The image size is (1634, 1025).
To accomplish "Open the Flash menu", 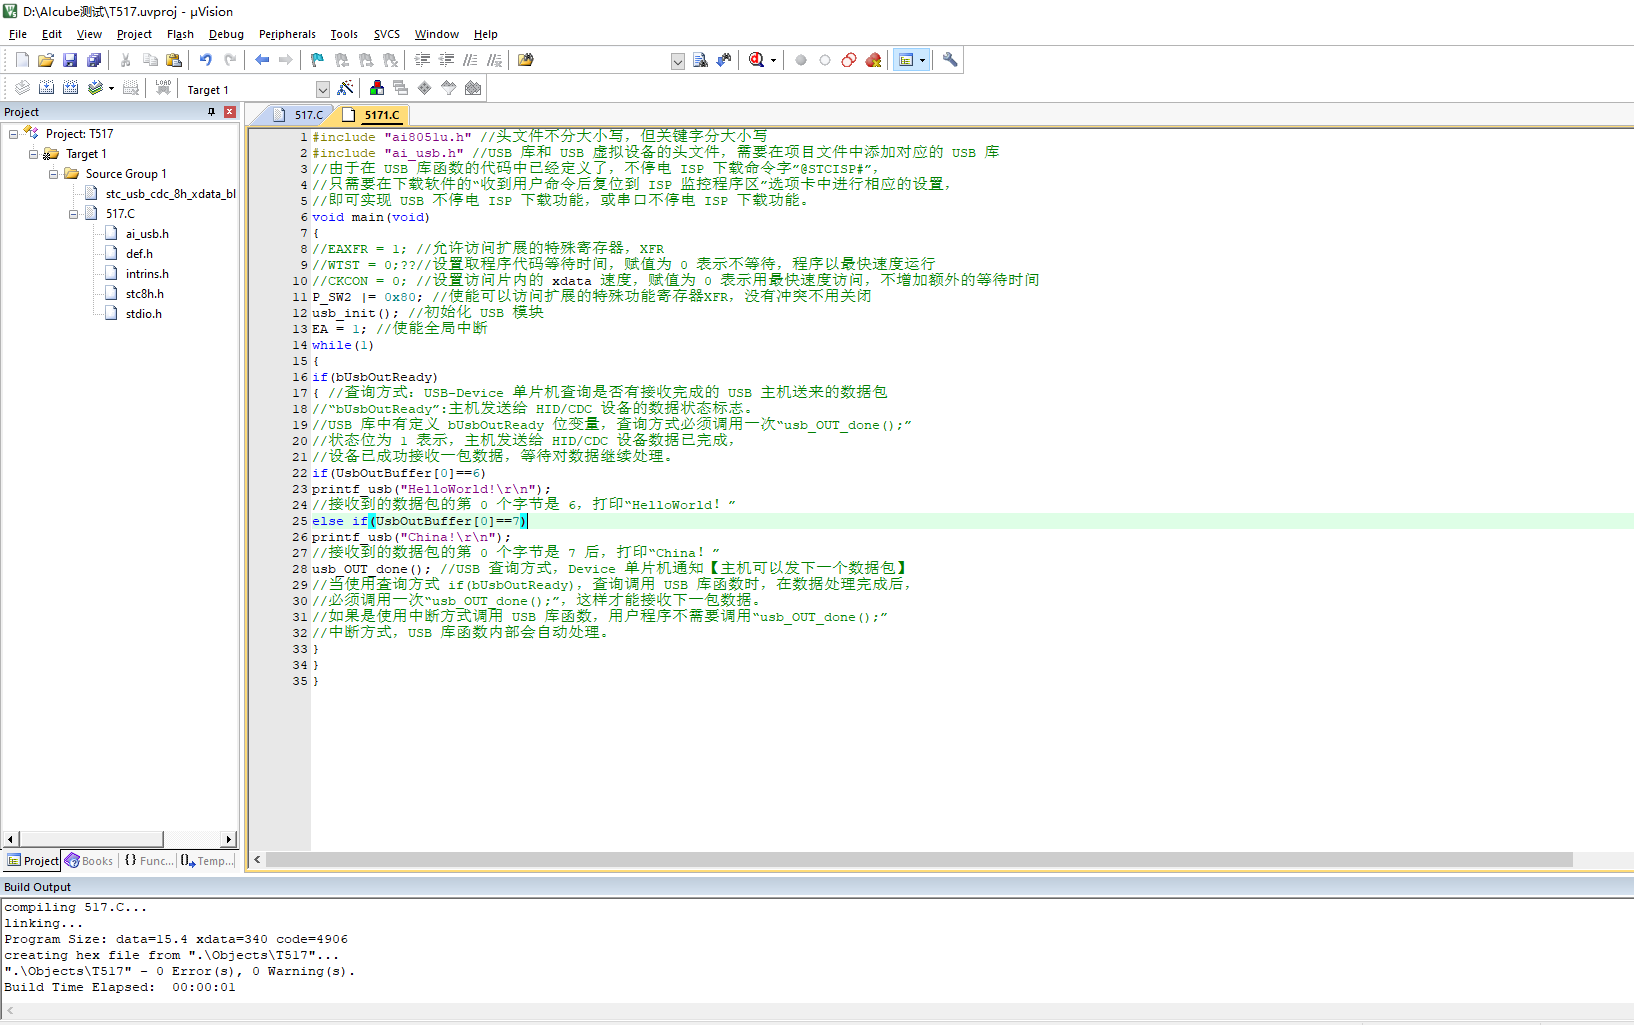I will [180, 34].
